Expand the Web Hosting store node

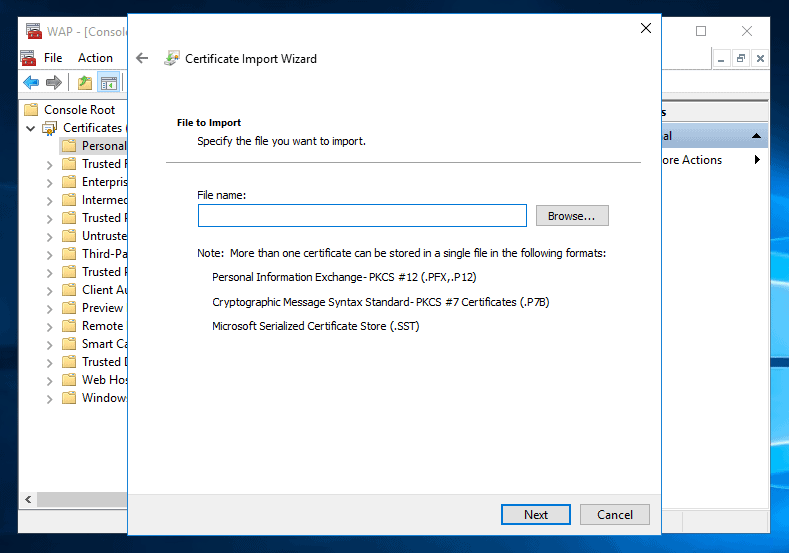(49, 380)
